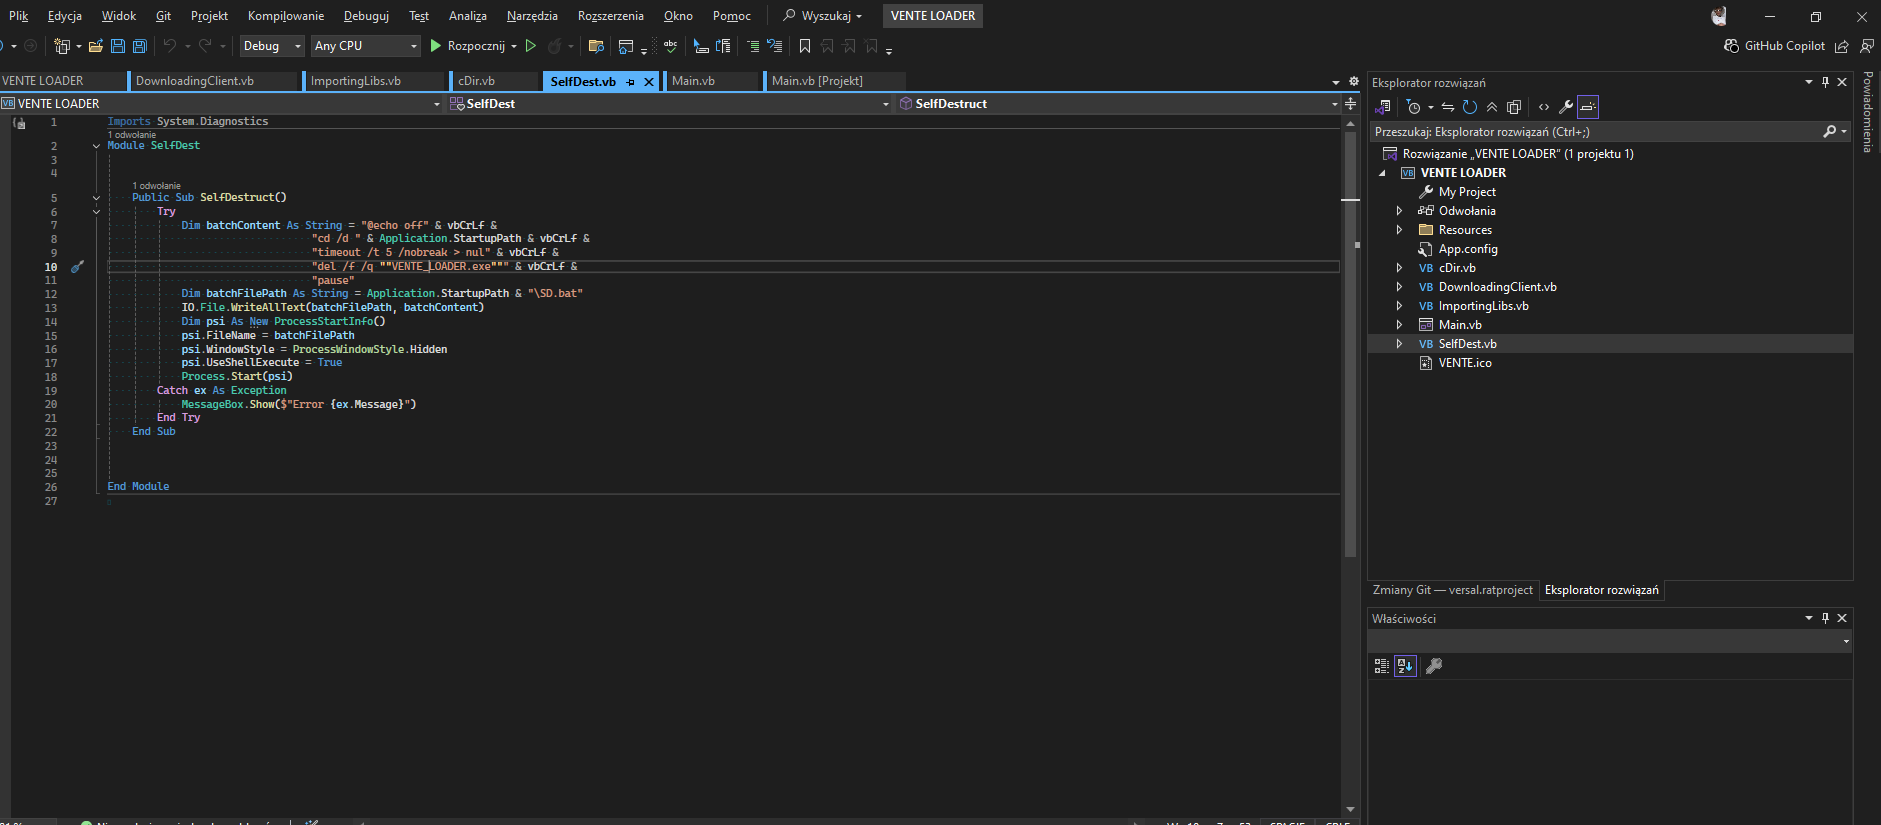Open the Rozpocznij dropdown arrow
This screenshot has height=825, width=1881.
[514, 46]
